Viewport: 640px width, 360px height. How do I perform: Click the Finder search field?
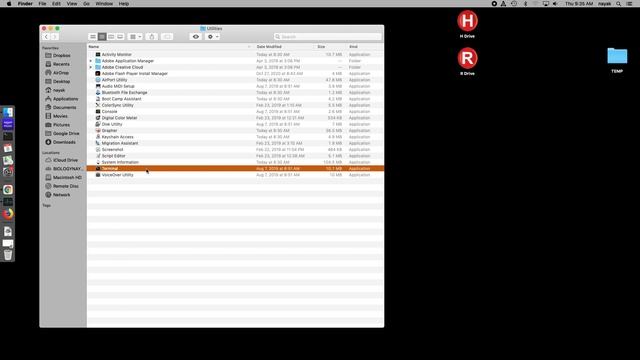pyautogui.click(x=328, y=37)
